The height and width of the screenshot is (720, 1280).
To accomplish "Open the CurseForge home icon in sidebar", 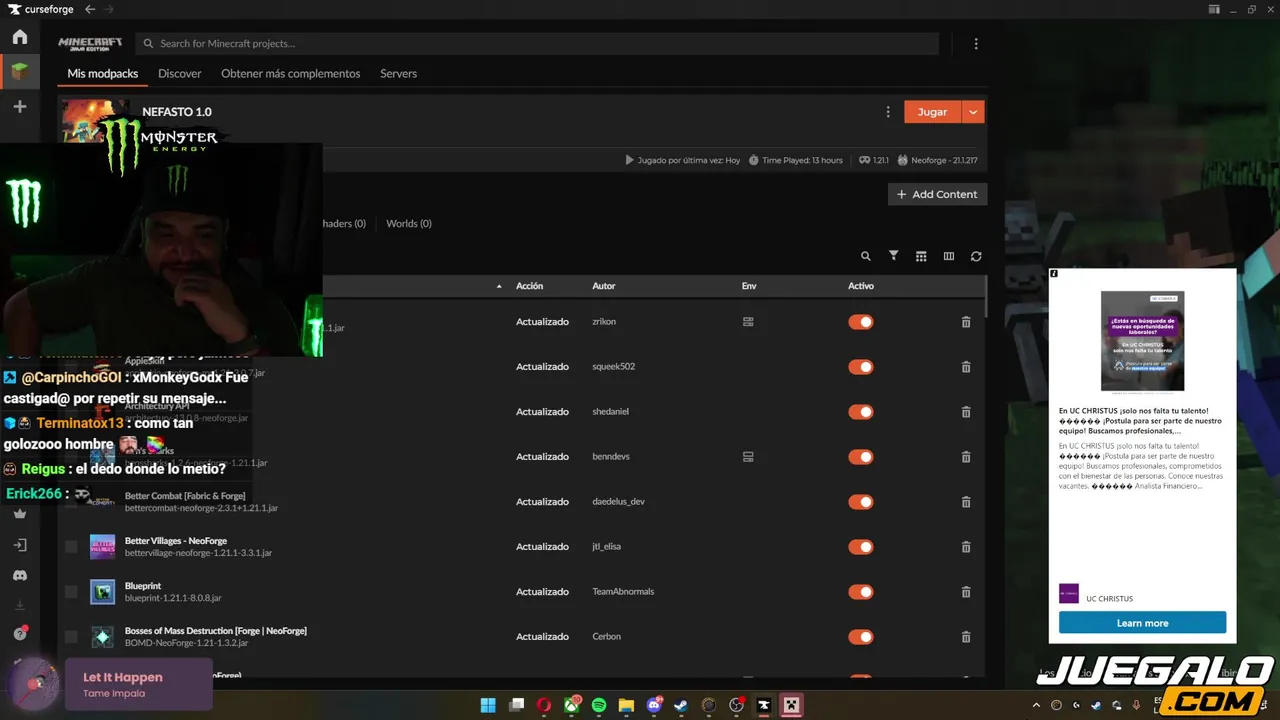I will pos(20,37).
